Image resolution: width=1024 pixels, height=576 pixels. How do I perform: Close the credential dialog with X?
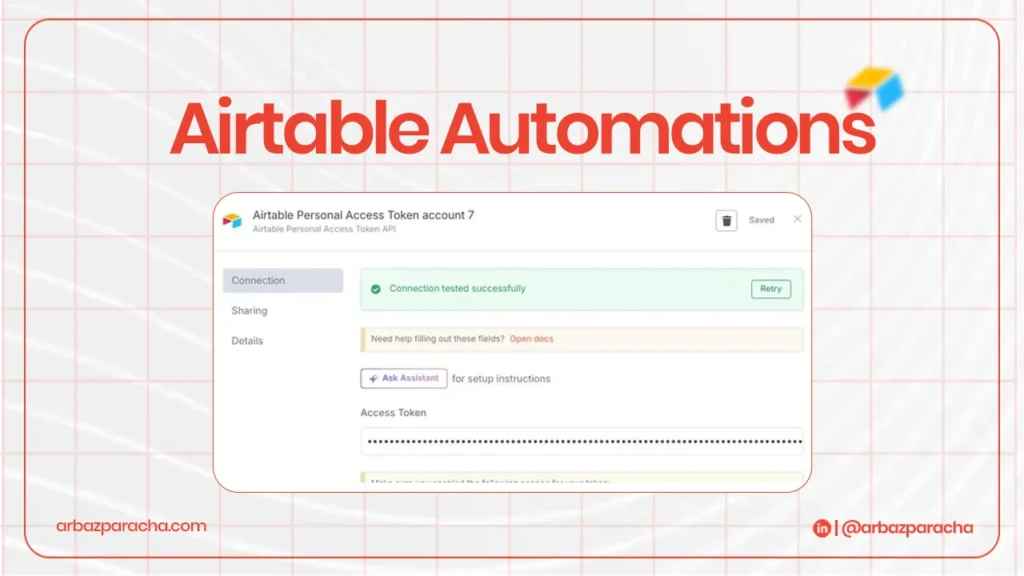click(x=797, y=219)
